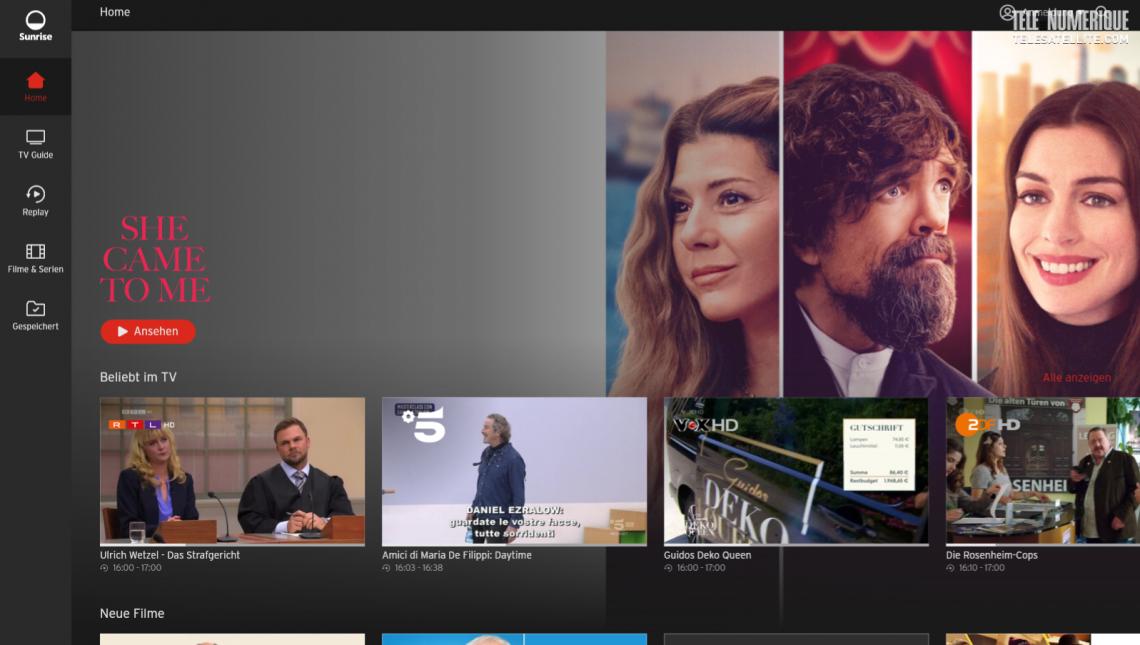
Task: Select the Canale 5 Amici thumbnail
Action: pyautogui.click(x=514, y=471)
